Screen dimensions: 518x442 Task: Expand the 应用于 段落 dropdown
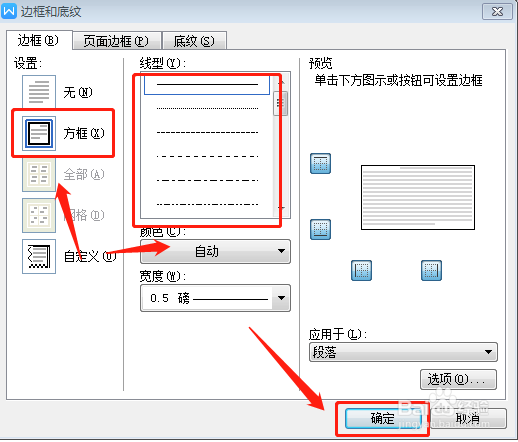(403, 352)
